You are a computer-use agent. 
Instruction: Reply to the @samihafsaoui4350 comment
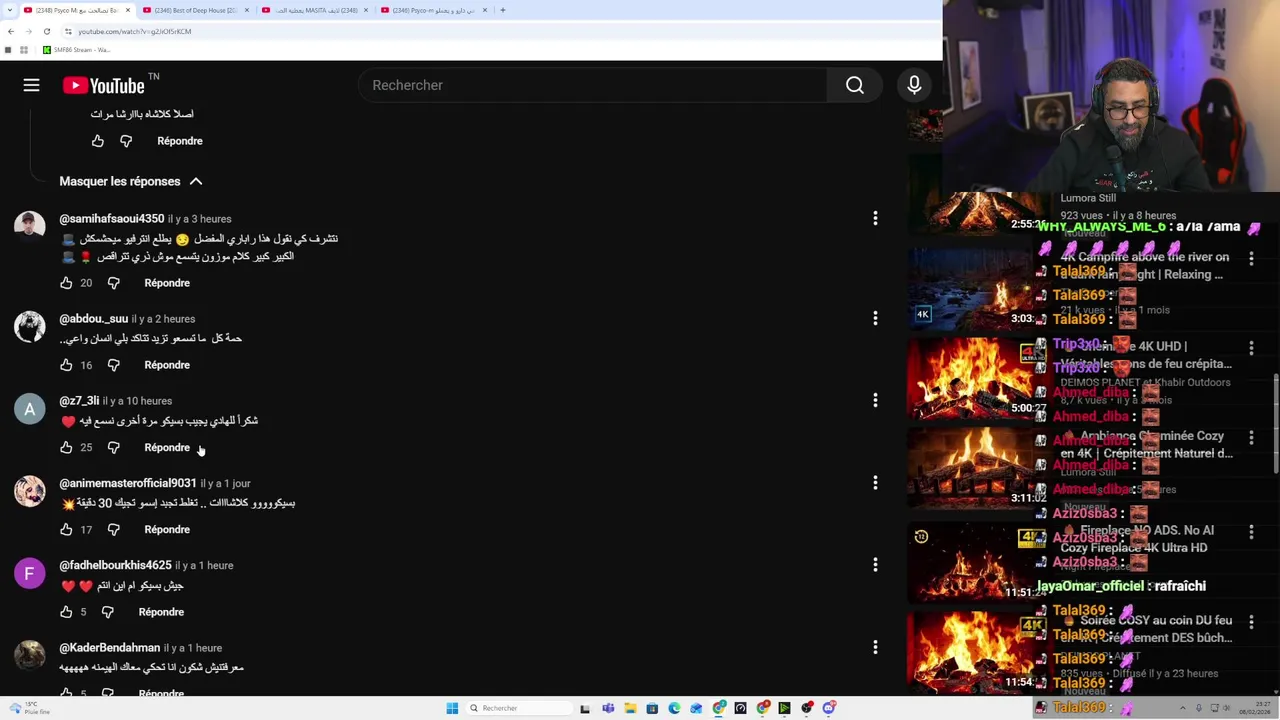coord(167,283)
